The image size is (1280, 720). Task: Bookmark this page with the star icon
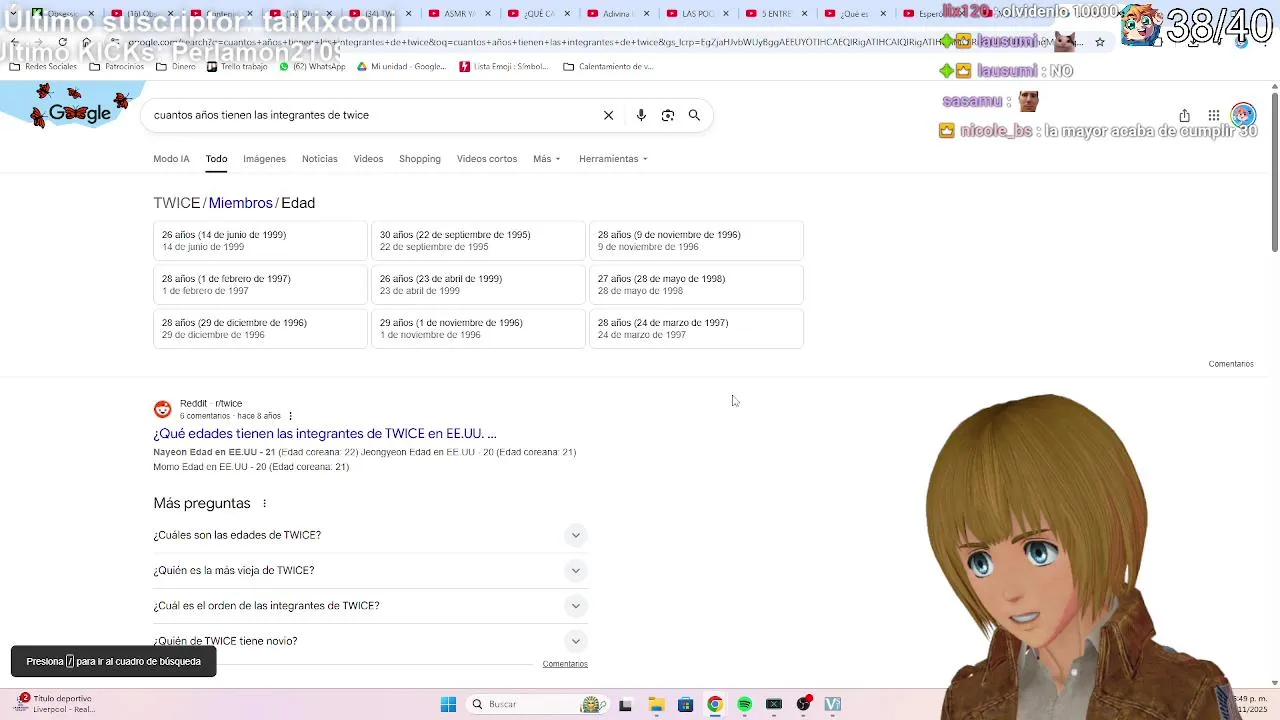click(x=1100, y=42)
